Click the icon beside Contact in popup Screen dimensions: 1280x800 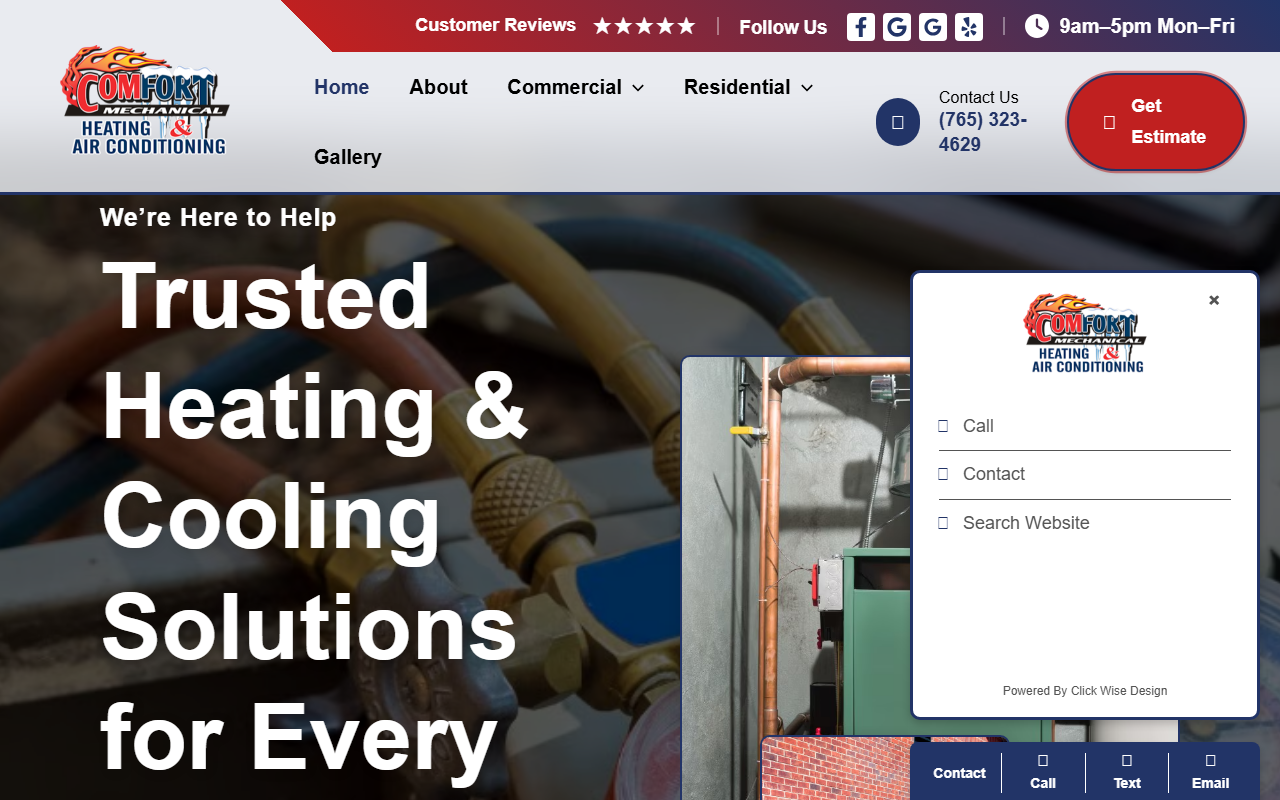pyautogui.click(x=943, y=474)
